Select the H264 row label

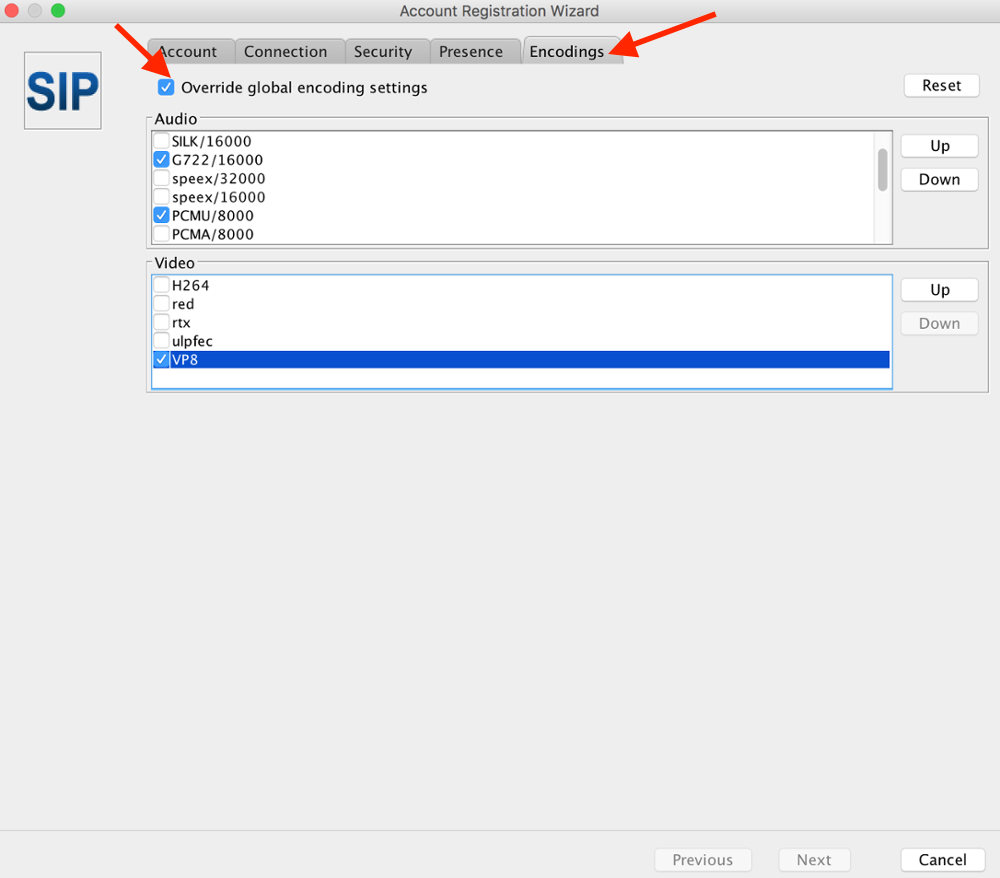pos(191,285)
